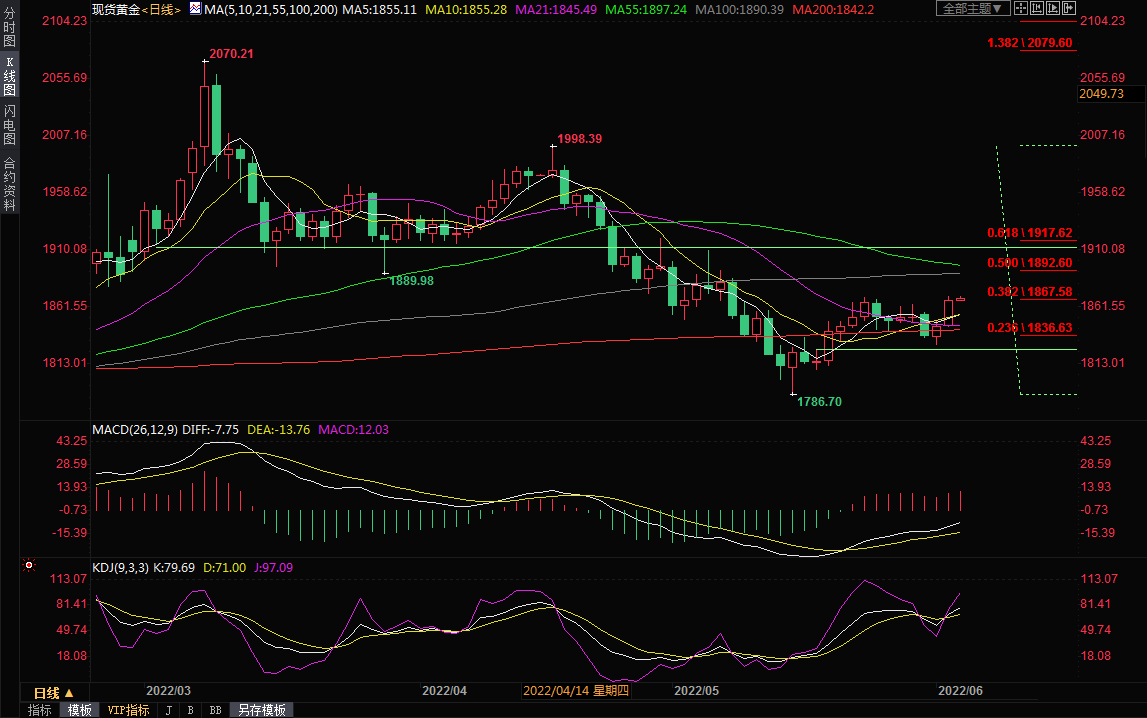Click the red KDJ settings icon

[x=29, y=565]
